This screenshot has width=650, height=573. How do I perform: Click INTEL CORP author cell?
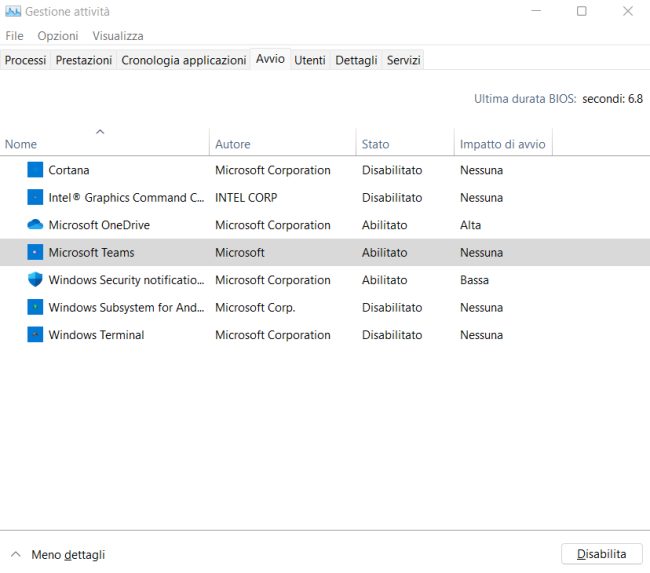pyautogui.click(x=246, y=197)
